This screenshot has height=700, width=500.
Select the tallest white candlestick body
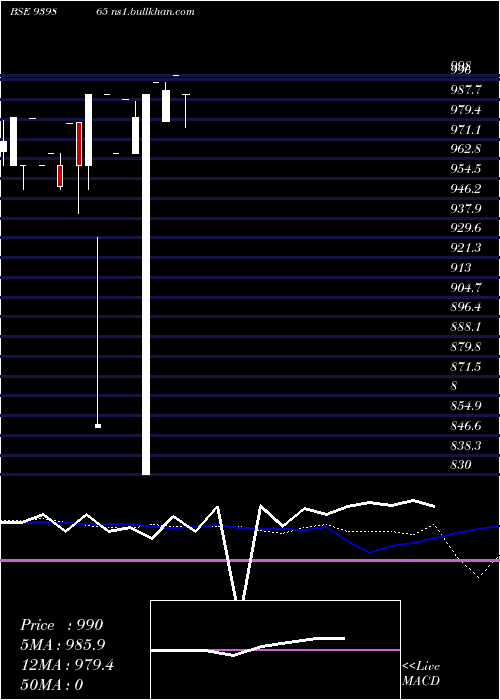(x=146, y=284)
